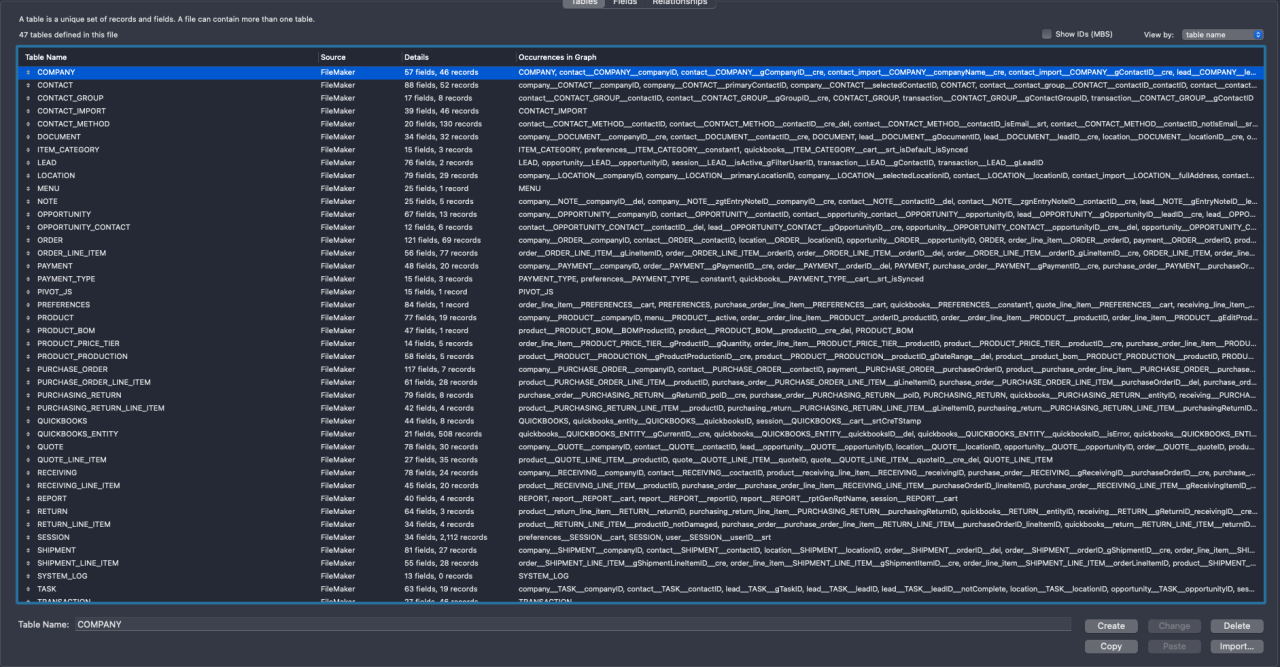Switch to the Relationships tab
Screen dimensions: 1280x667
[680, 3]
